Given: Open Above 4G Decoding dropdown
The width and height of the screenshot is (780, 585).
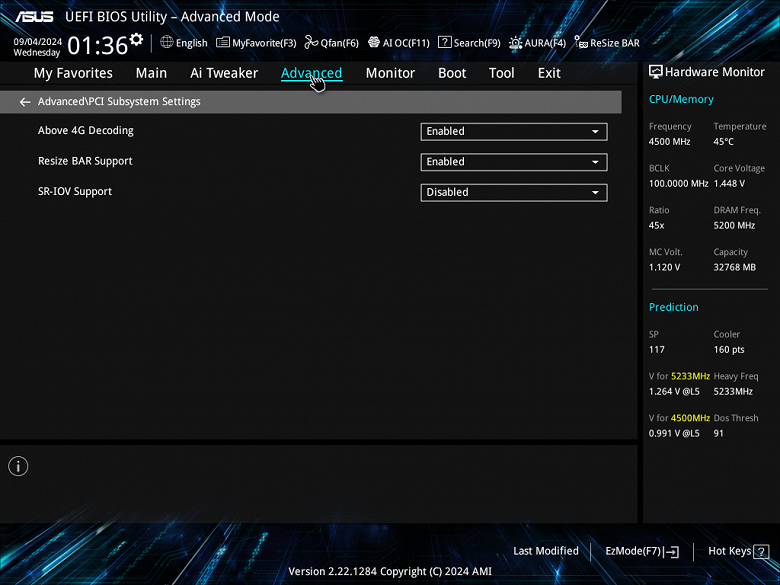Looking at the screenshot, I should click(x=514, y=131).
